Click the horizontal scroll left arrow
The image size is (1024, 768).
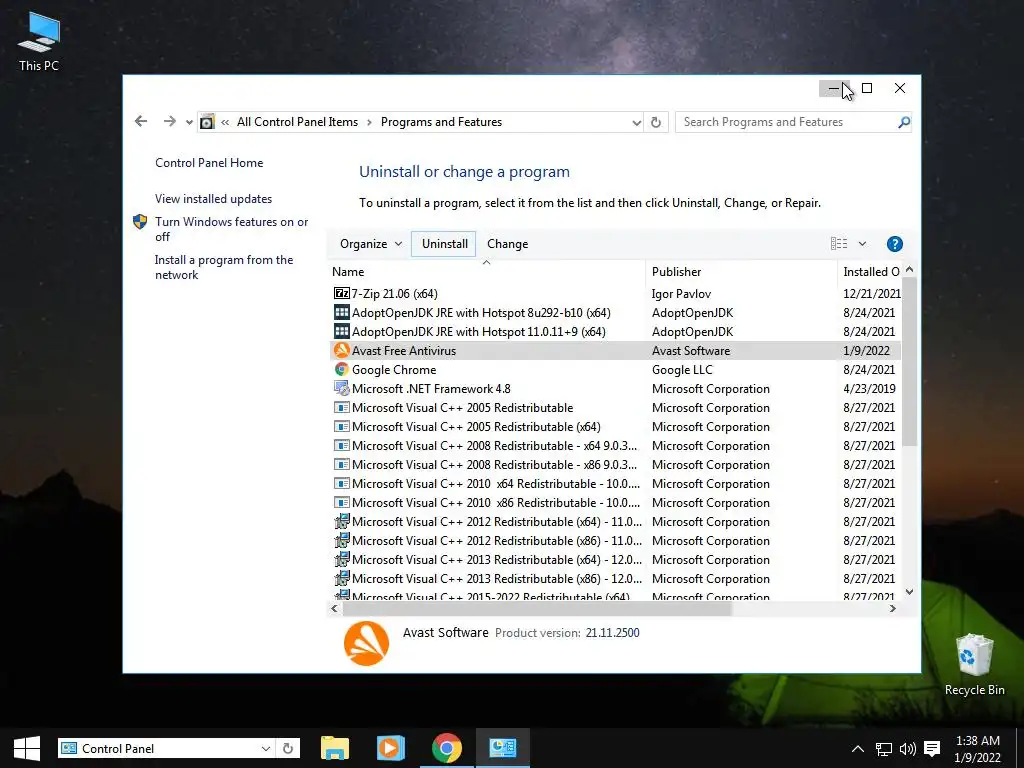(334, 609)
